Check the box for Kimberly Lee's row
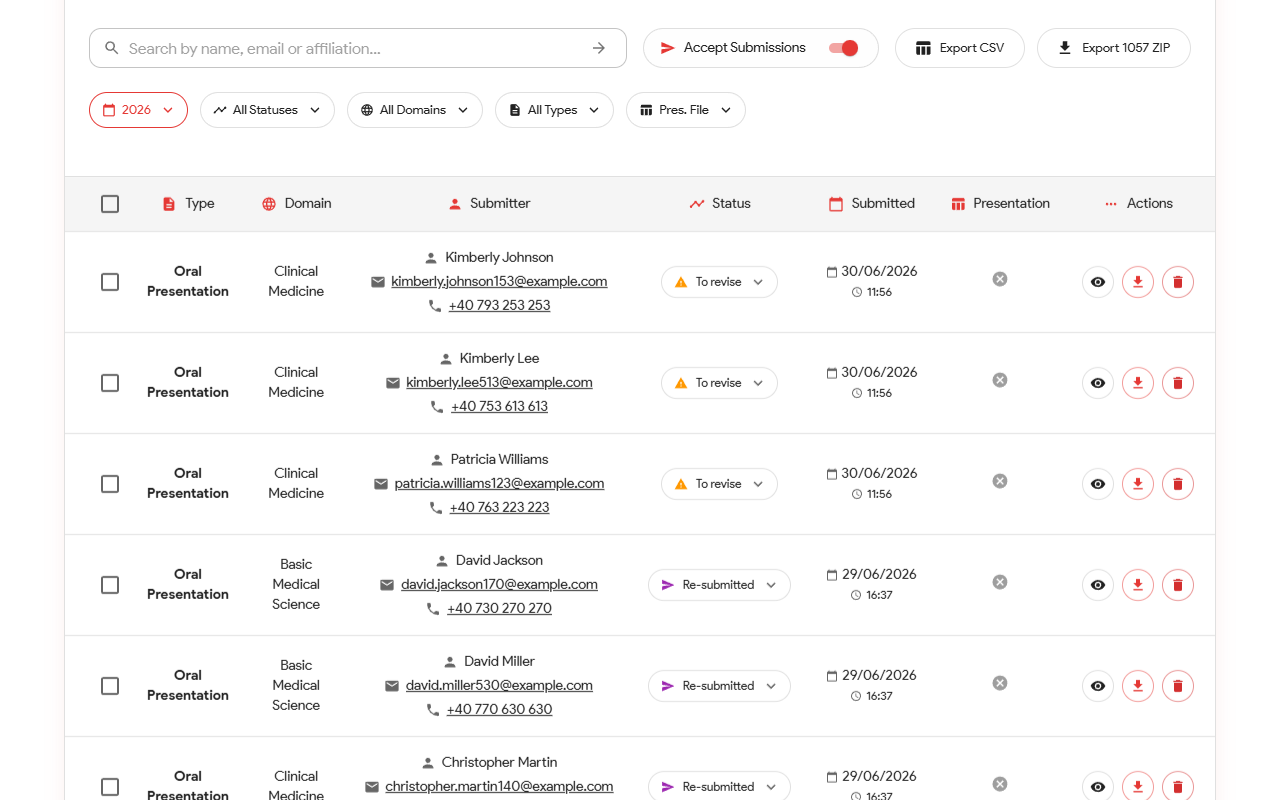1280x800 pixels. tap(110, 383)
